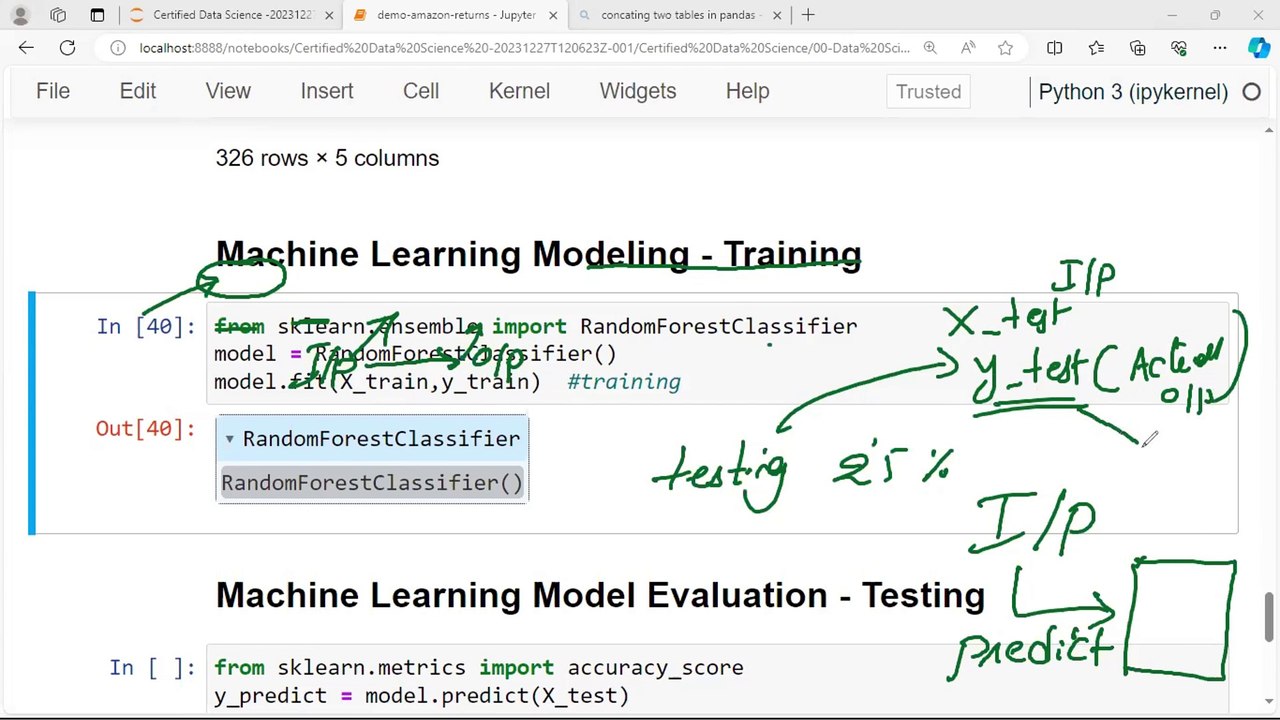Open browser Settings and more menu

[1220, 48]
